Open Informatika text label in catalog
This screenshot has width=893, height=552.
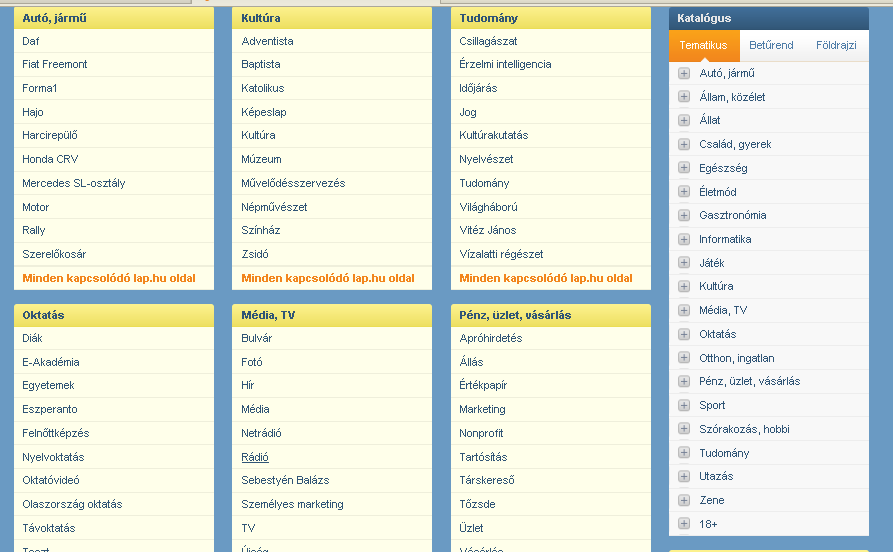pyautogui.click(x=725, y=239)
